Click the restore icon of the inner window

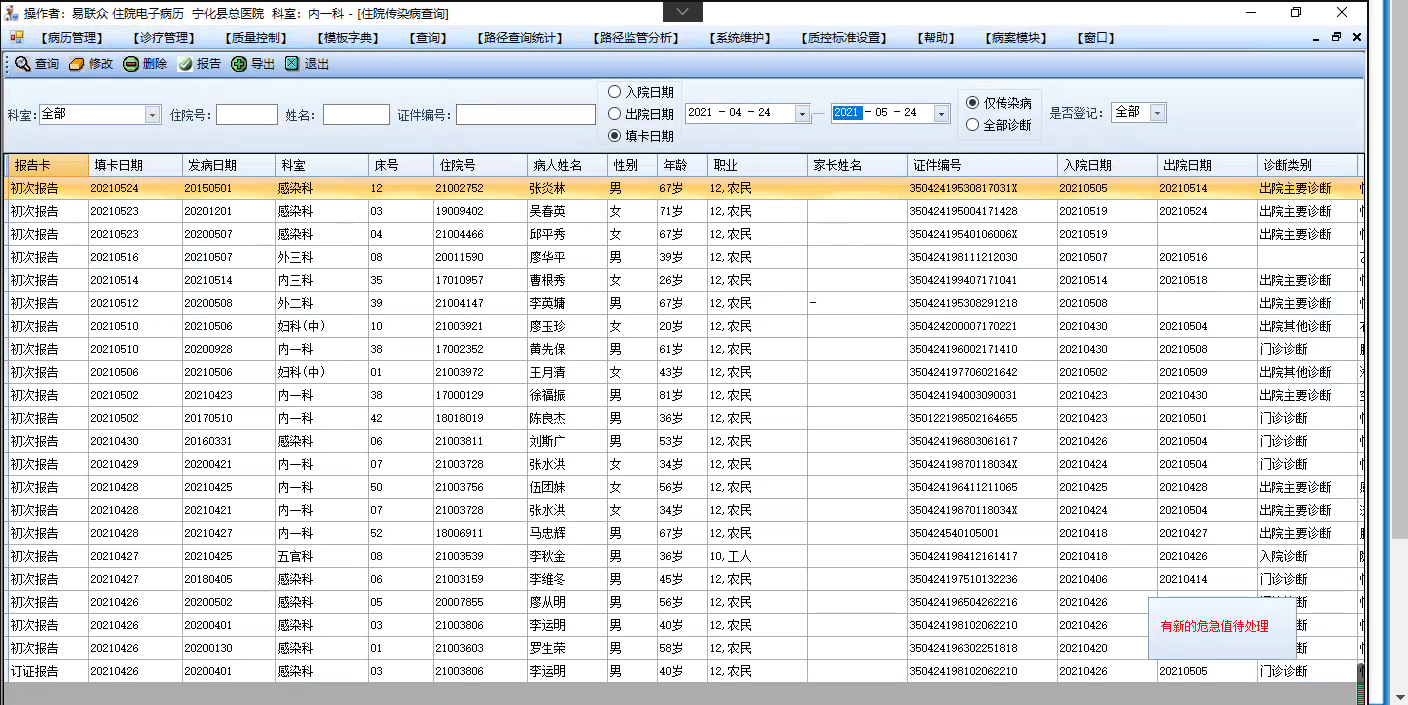click(x=1336, y=37)
